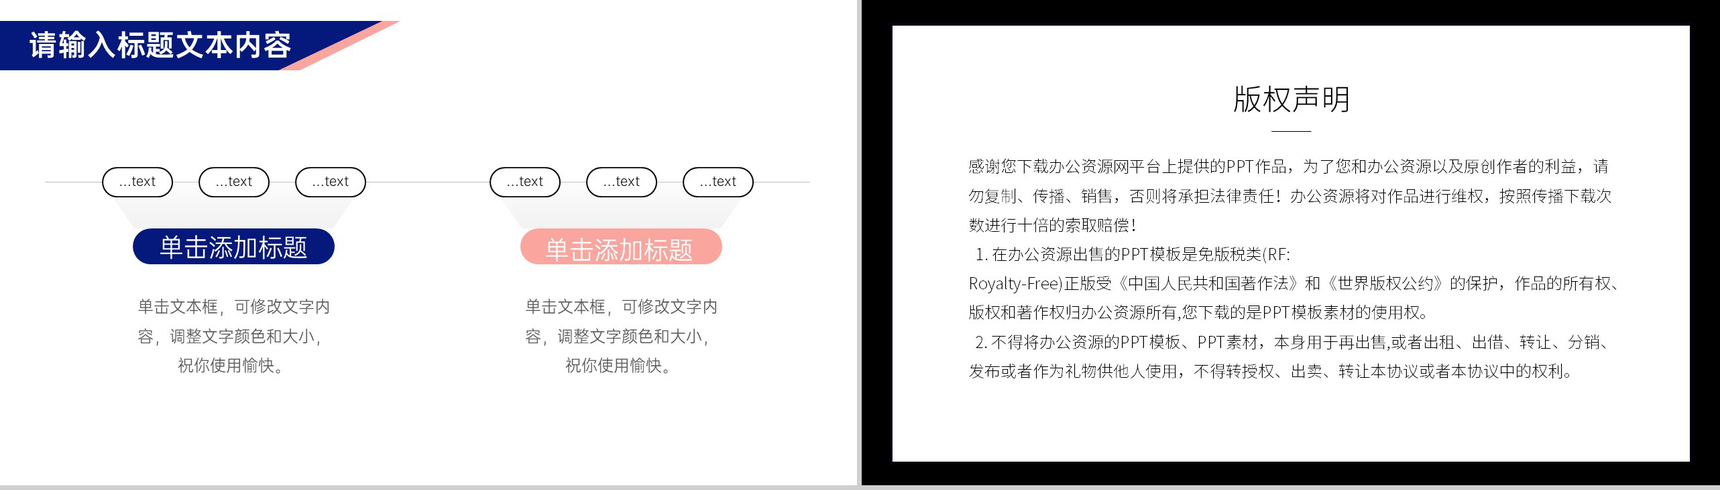This screenshot has width=1720, height=490.
Task: Click the line starting 勿复制、传播、销售
Action: pyautogui.click(x=1290, y=196)
